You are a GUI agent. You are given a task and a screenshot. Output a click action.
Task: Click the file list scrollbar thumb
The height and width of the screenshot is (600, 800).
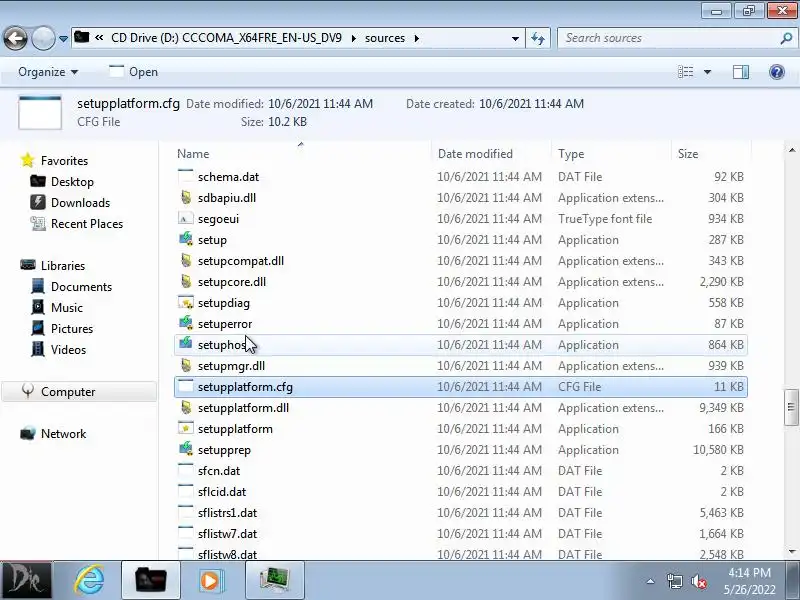[x=791, y=407]
